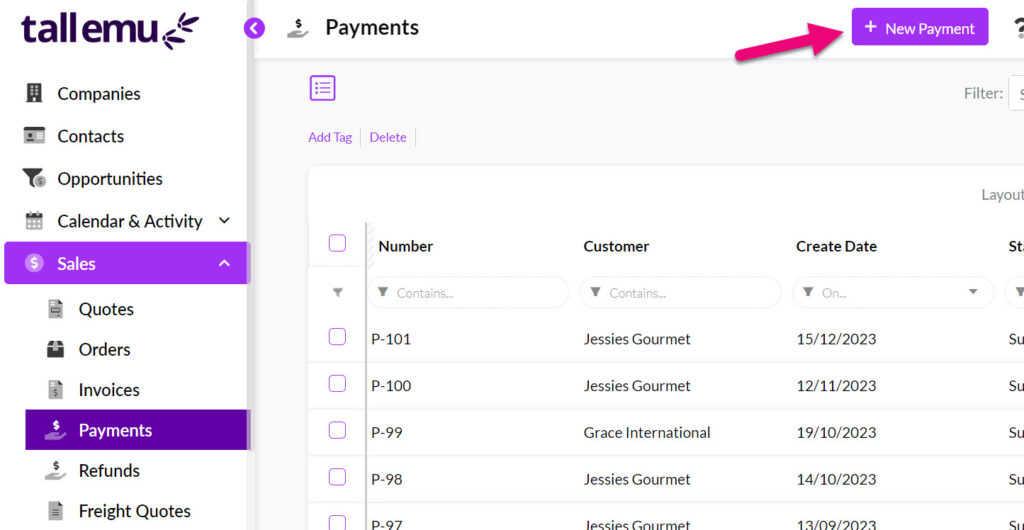The height and width of the screenshot is (530, 1024).
Task: Check the P-101 row checkbox
Action: (x=337, y=337)
